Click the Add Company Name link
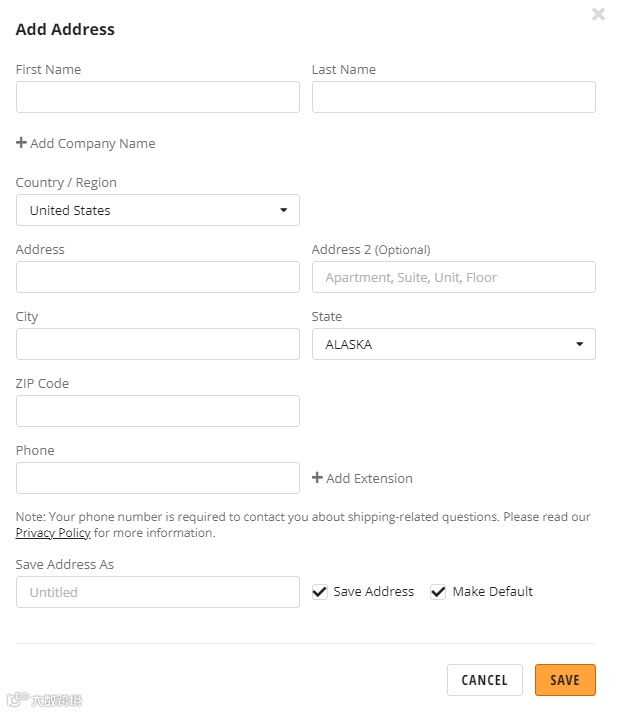The image size is (619, 713). (93, 143)
